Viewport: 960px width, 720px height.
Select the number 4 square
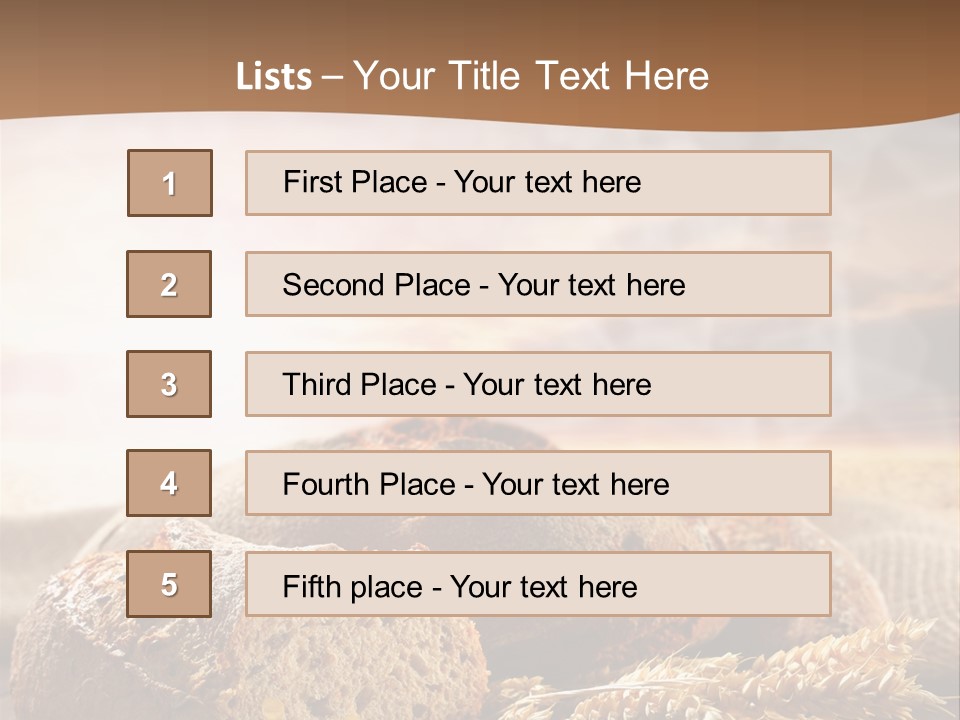click(x=169, y=484)
